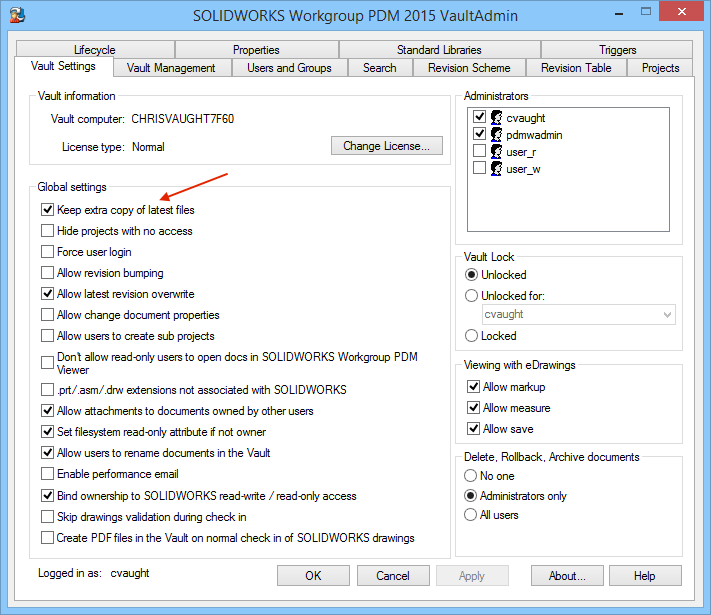The width and height of the screenshot is (711, 615).
Task: Enable Allow users to create sub projects
Action: (x=47, y=336)
